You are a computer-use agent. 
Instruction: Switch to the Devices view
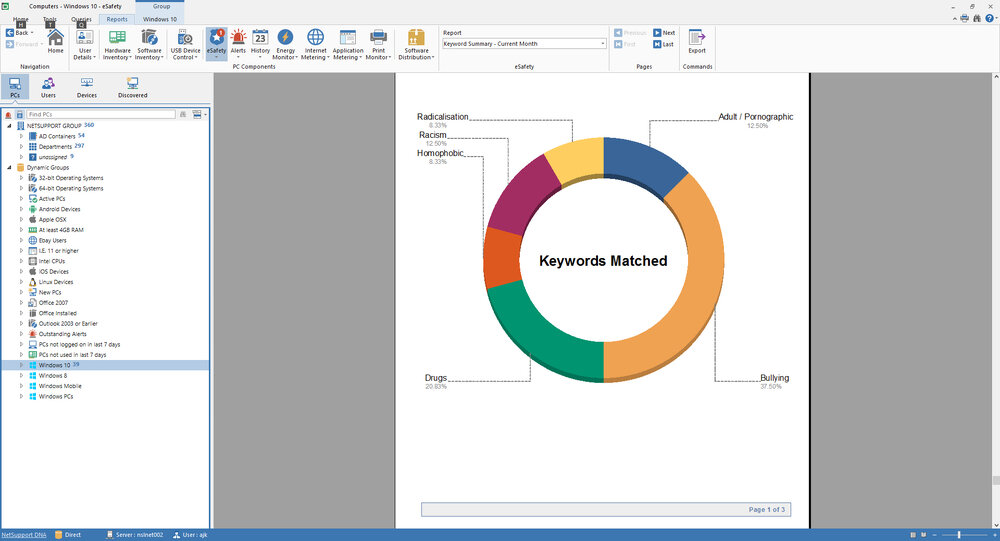[87, 87]
